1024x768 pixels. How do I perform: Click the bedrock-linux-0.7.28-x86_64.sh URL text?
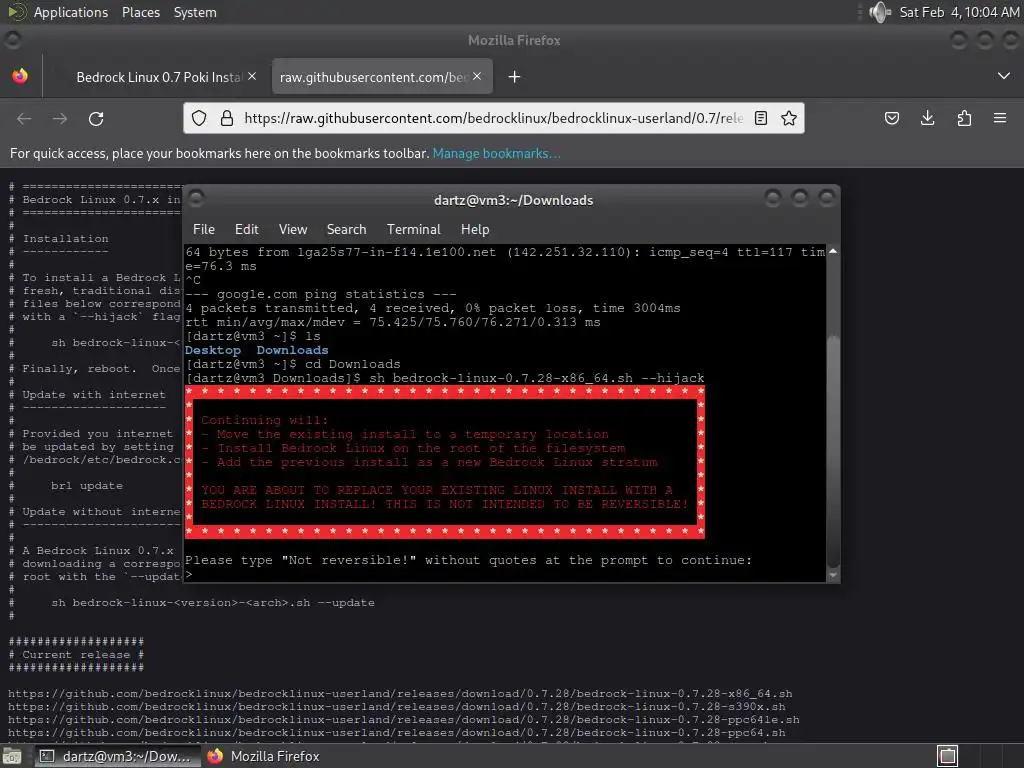[x=400, y=694]
